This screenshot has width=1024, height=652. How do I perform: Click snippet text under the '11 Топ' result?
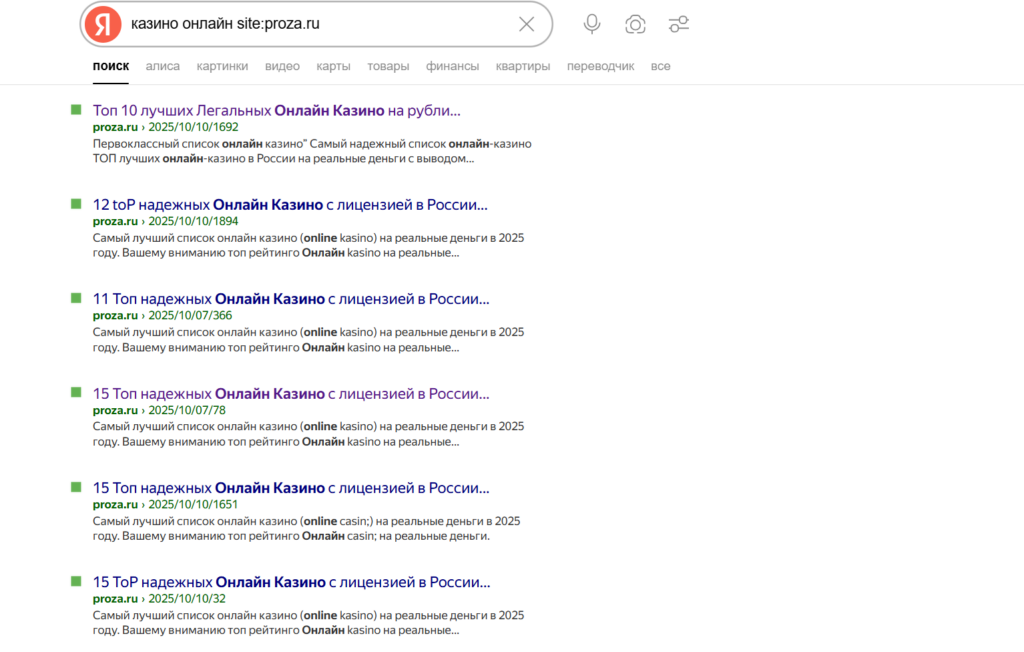308,340
